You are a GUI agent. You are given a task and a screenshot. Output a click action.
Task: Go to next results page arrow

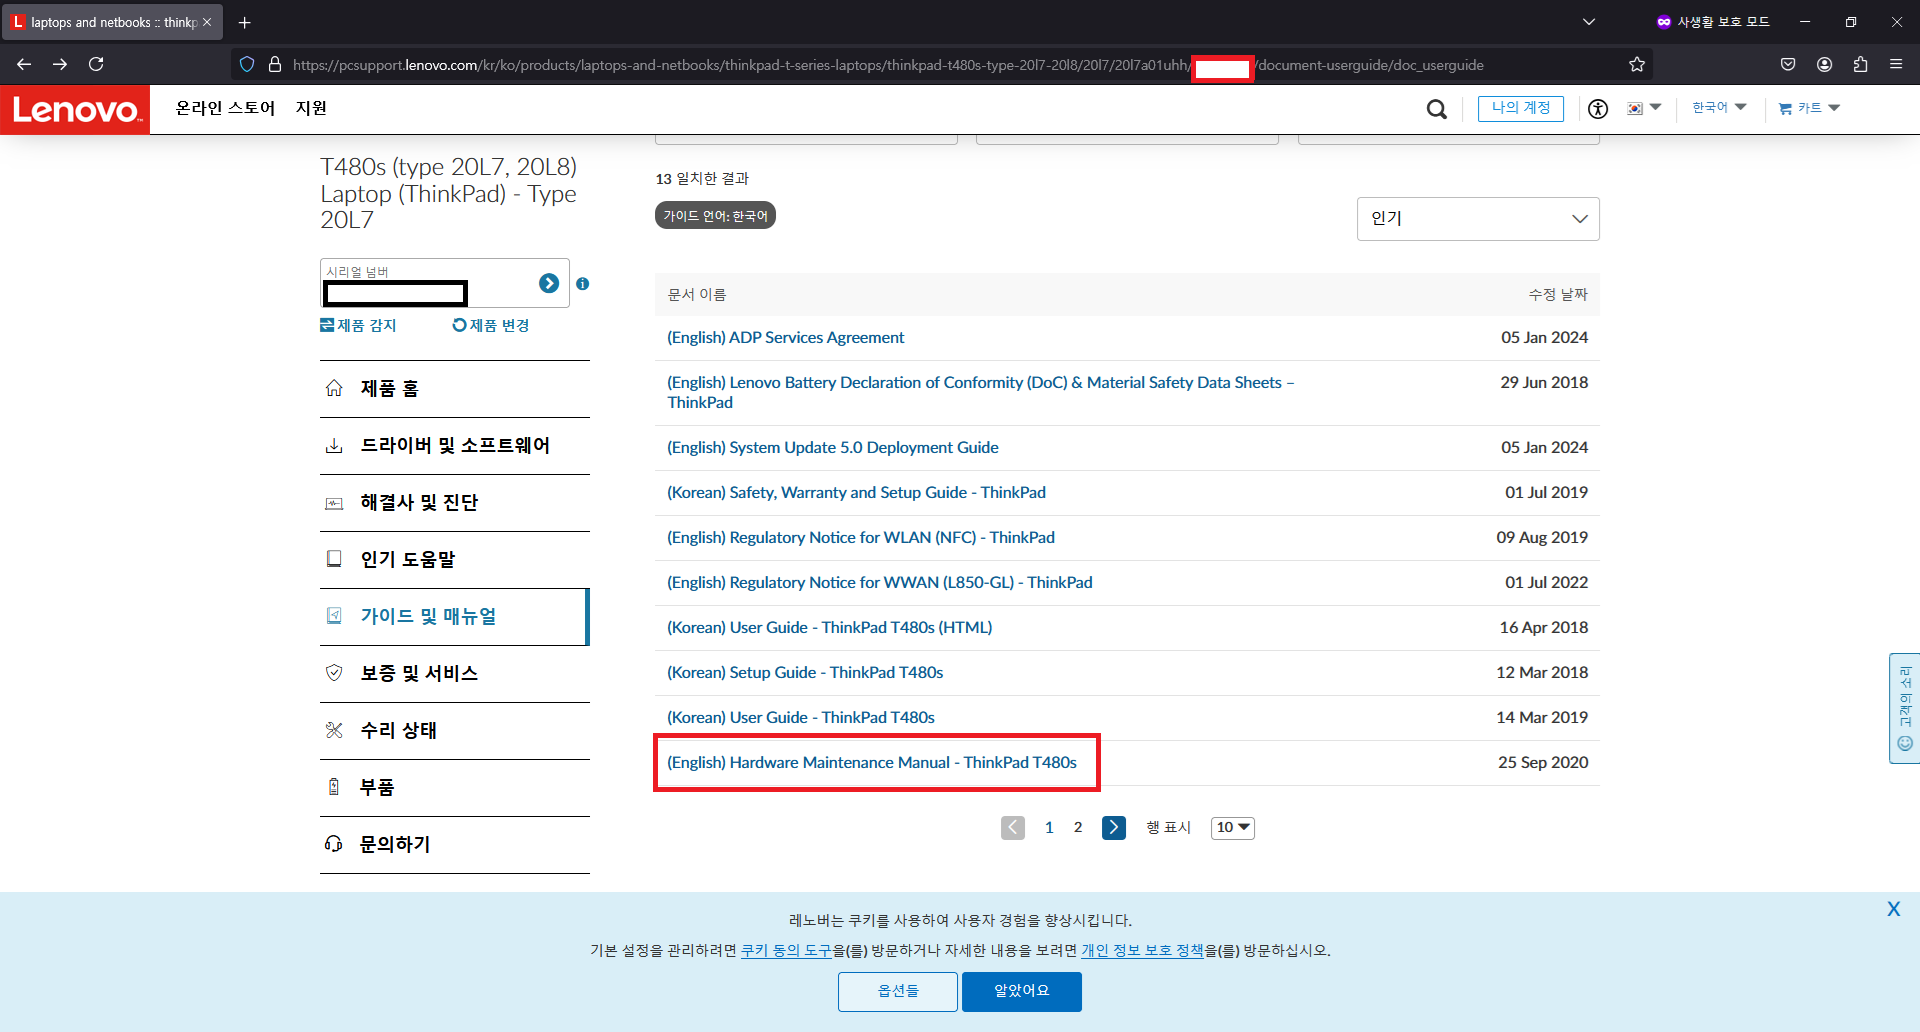[1114, 828]
